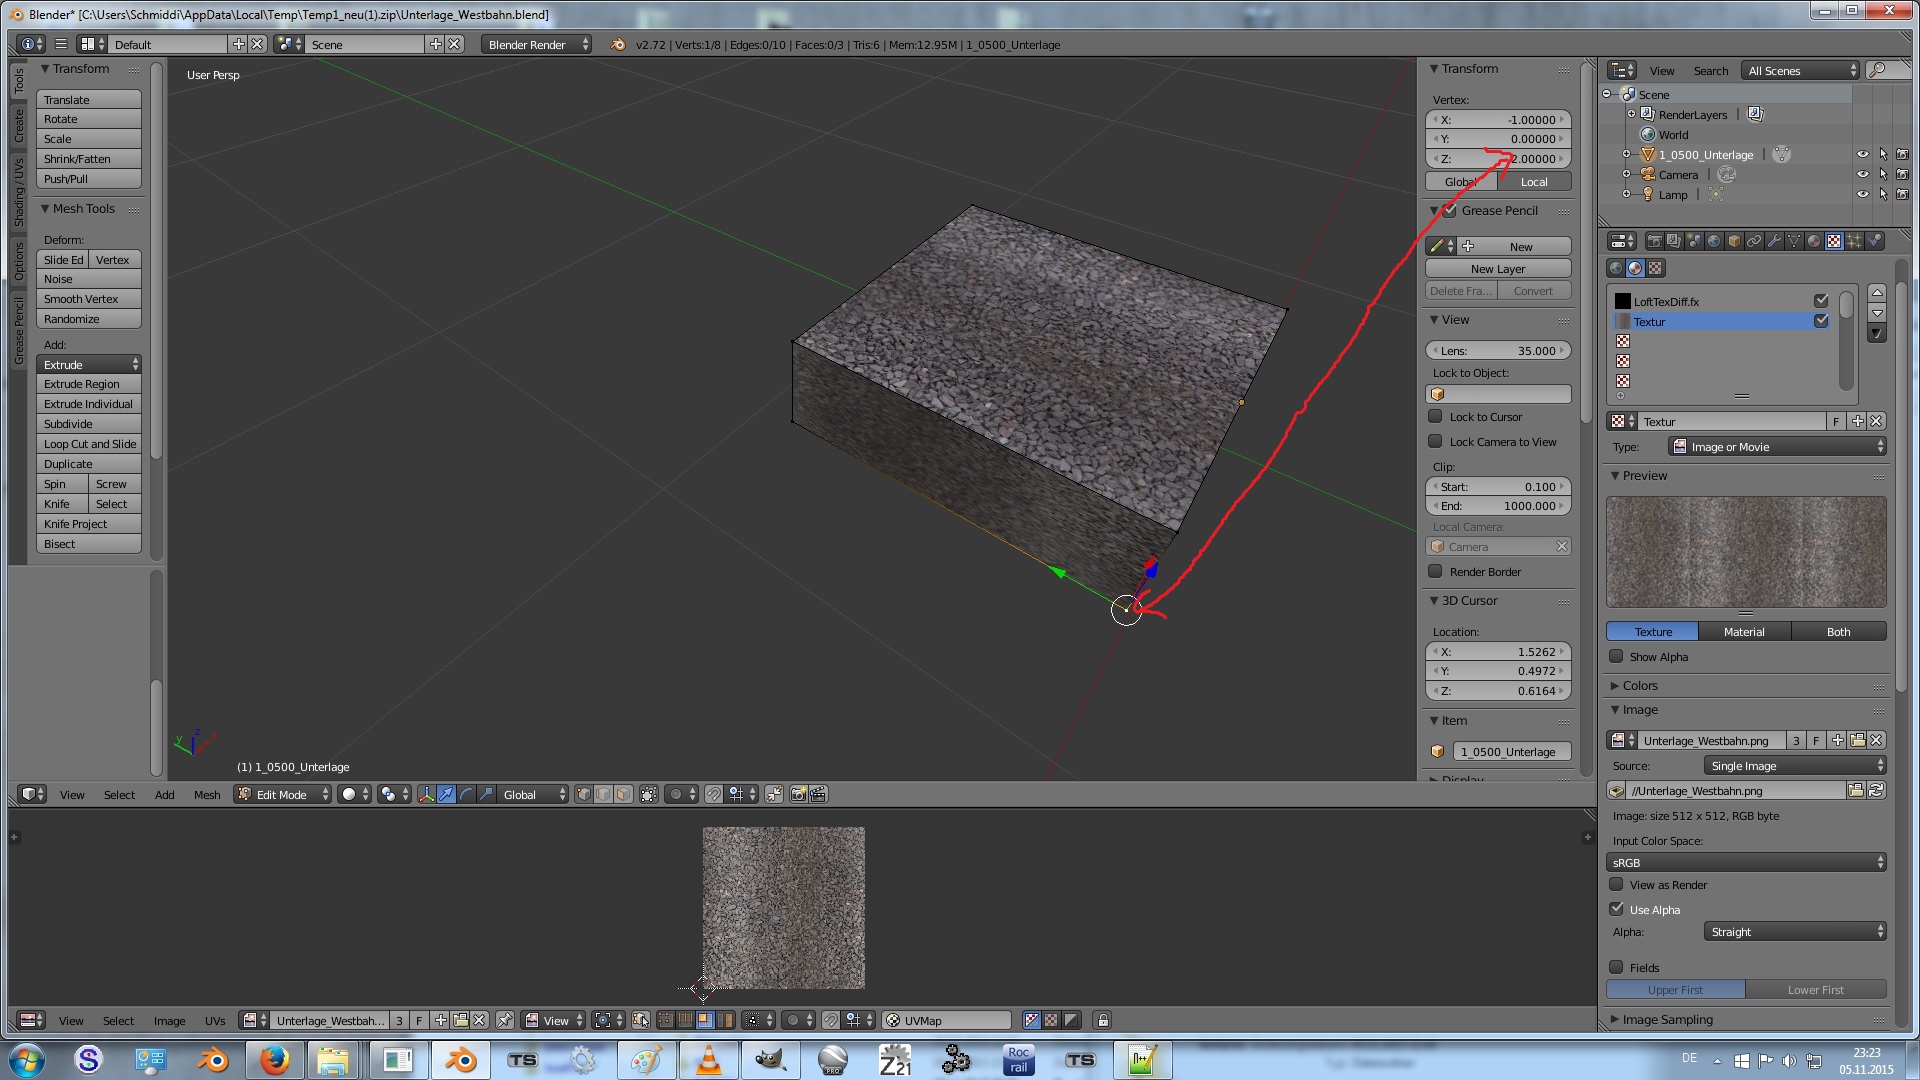Image resolution: width=1920 pixels, height=1080 pixels.
Task: Expand the Colors panel
Action: pyautogui.click(x=1639, y=686)
